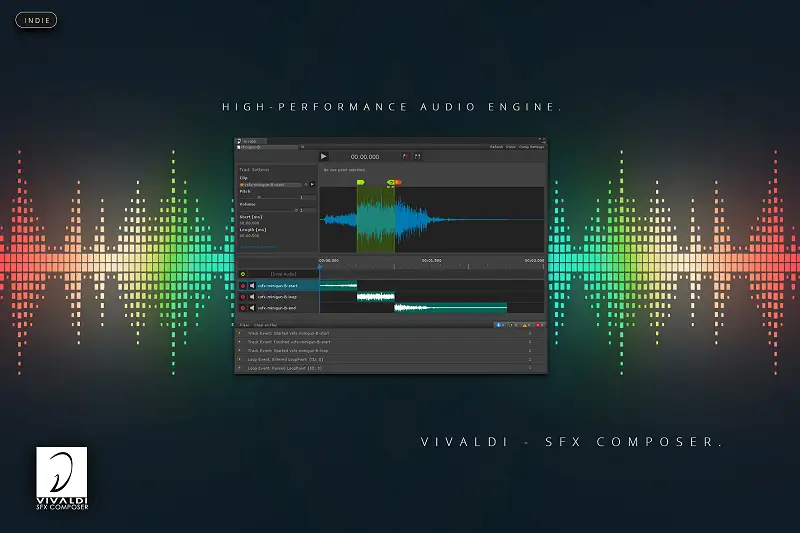
Task: Select log row Track Event Started vsfx-minigun-8-loop
Action: tap(391, 351)
